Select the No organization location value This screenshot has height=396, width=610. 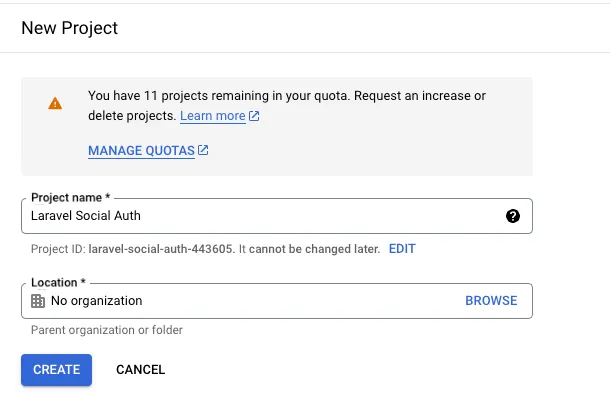(x=96, y=301)
